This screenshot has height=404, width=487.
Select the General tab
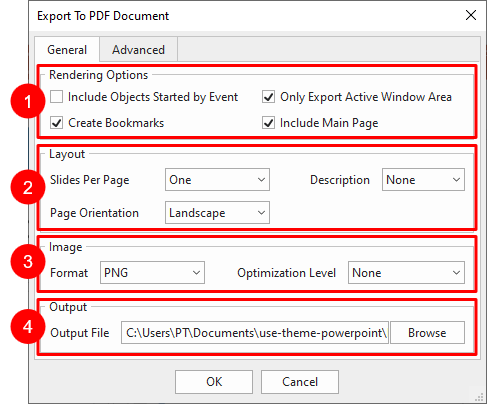coord(67,50)
